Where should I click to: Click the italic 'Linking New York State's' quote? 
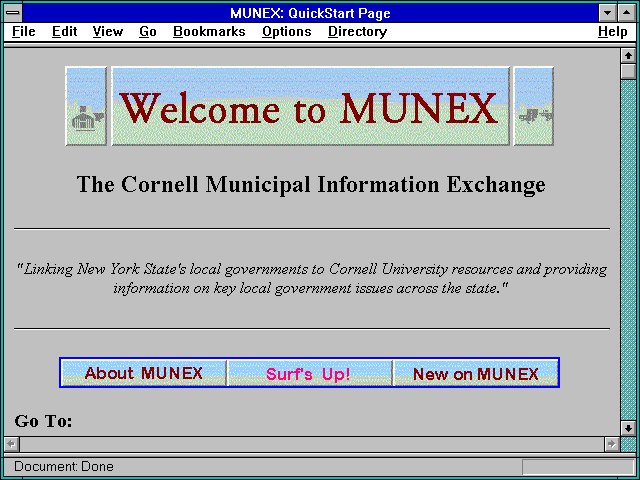click(311, 279)
